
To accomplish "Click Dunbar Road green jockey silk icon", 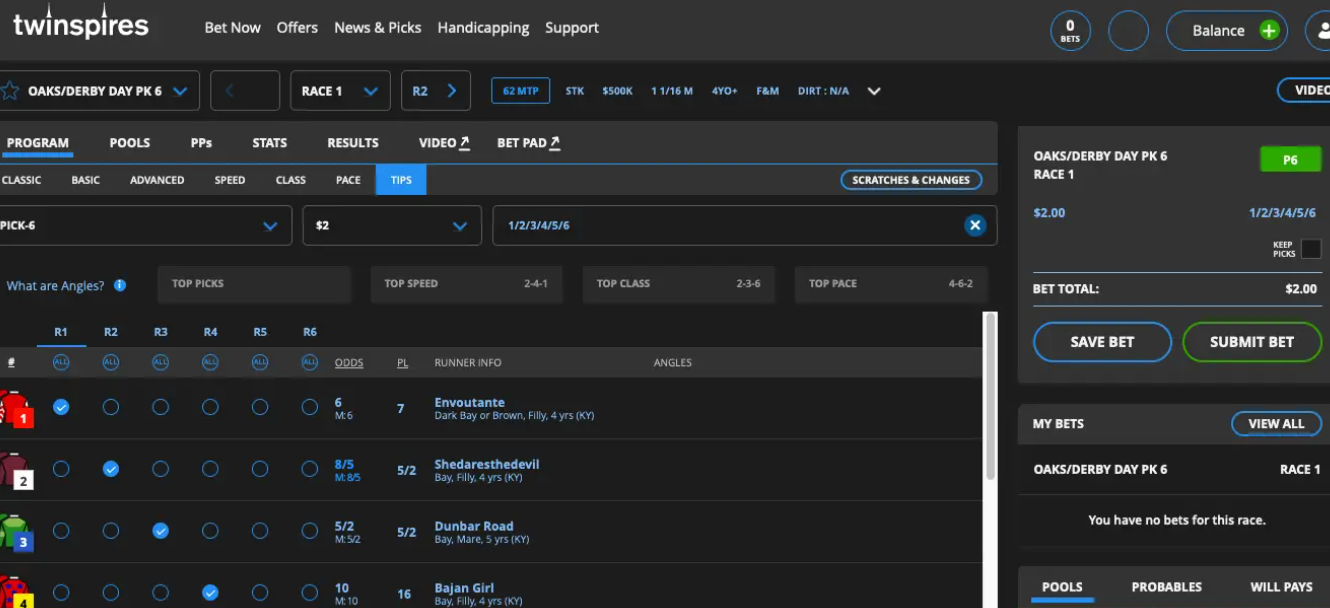I will click(x=16, y=532).
